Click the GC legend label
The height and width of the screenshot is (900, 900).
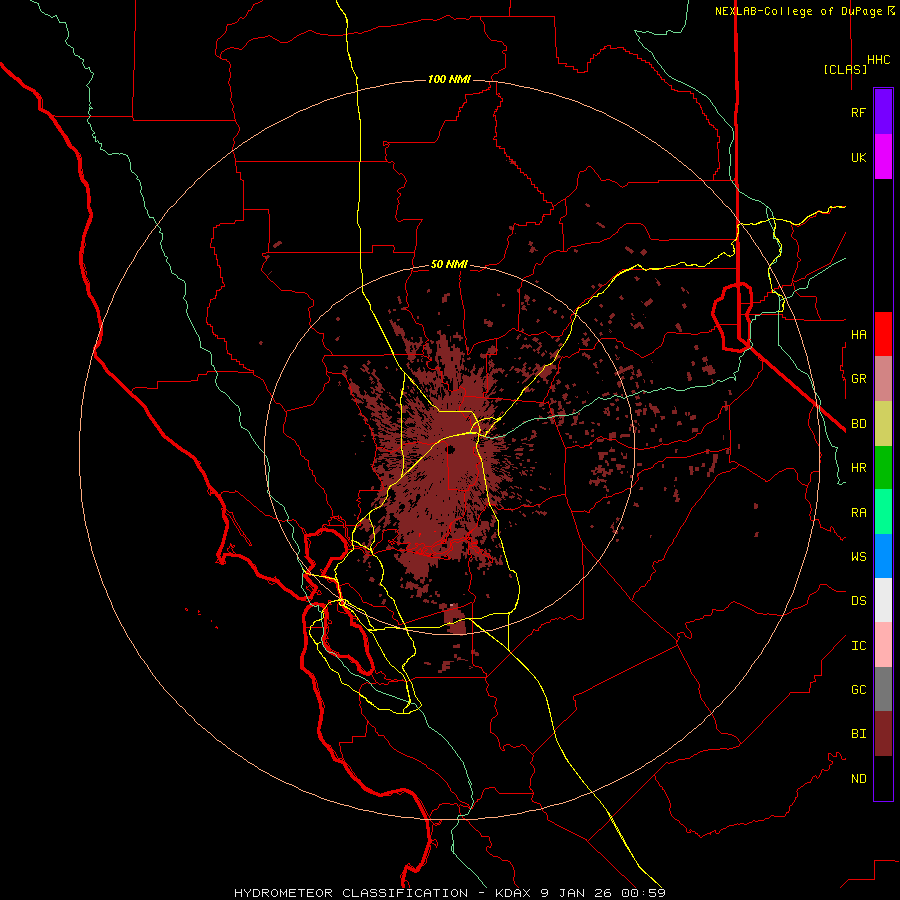(858, 690)
